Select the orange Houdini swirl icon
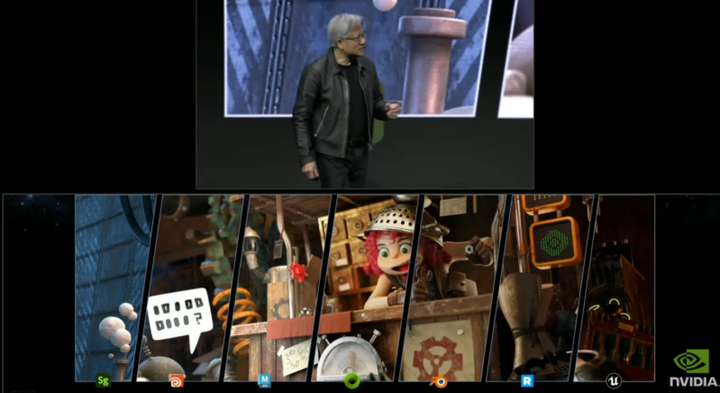This screenshot has height=393, width=720. 176,381
